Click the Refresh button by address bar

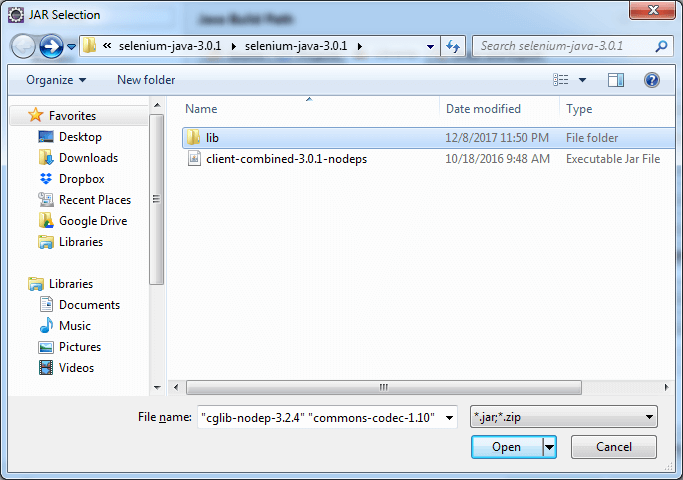(453, 46)
